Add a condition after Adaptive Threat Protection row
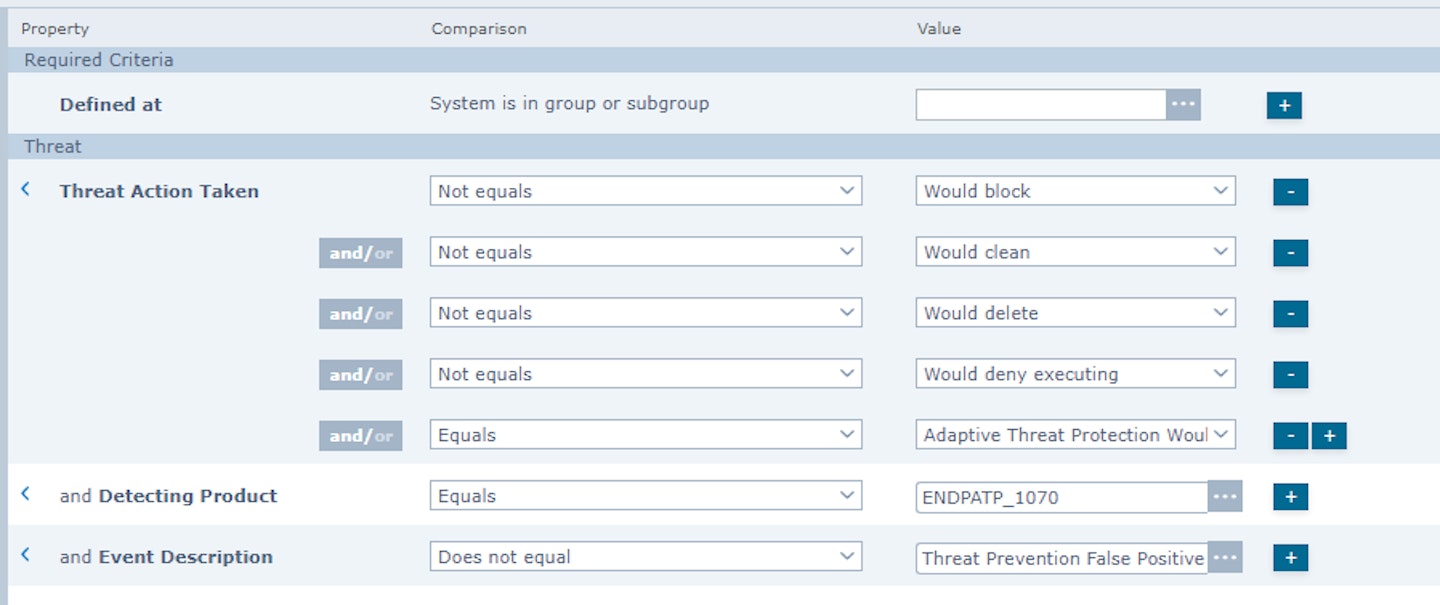Screen dimensions: 1440x605 [x=1329, y=436]
